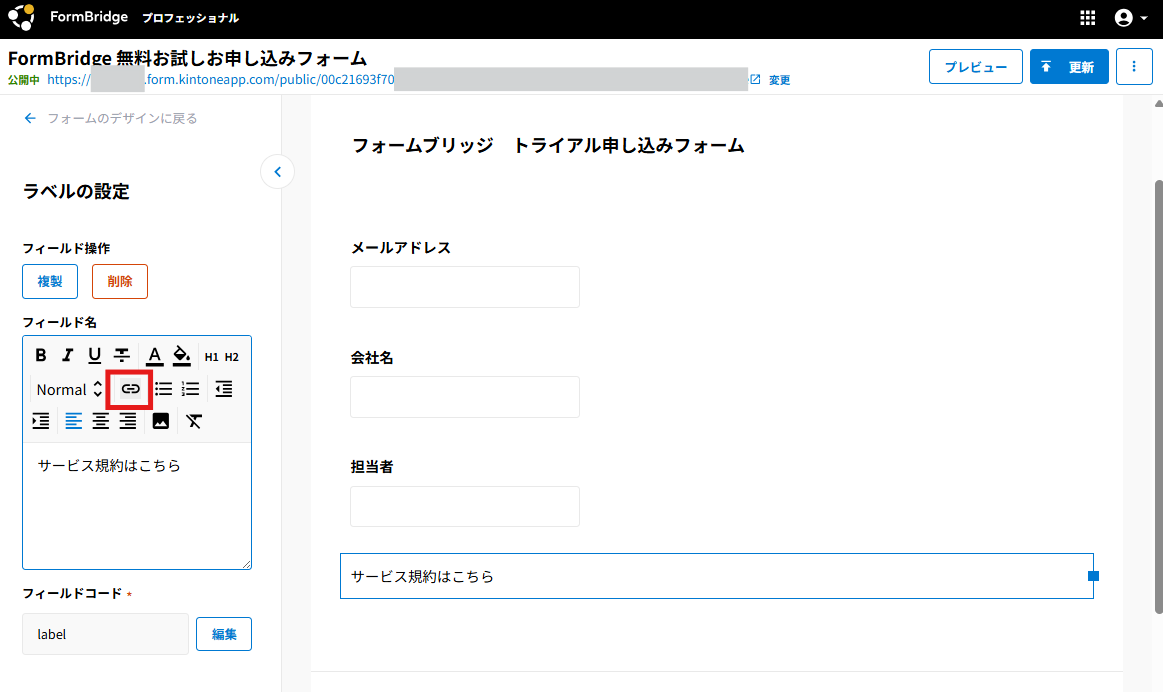Click the FormBridge logo

coord(21,17)
